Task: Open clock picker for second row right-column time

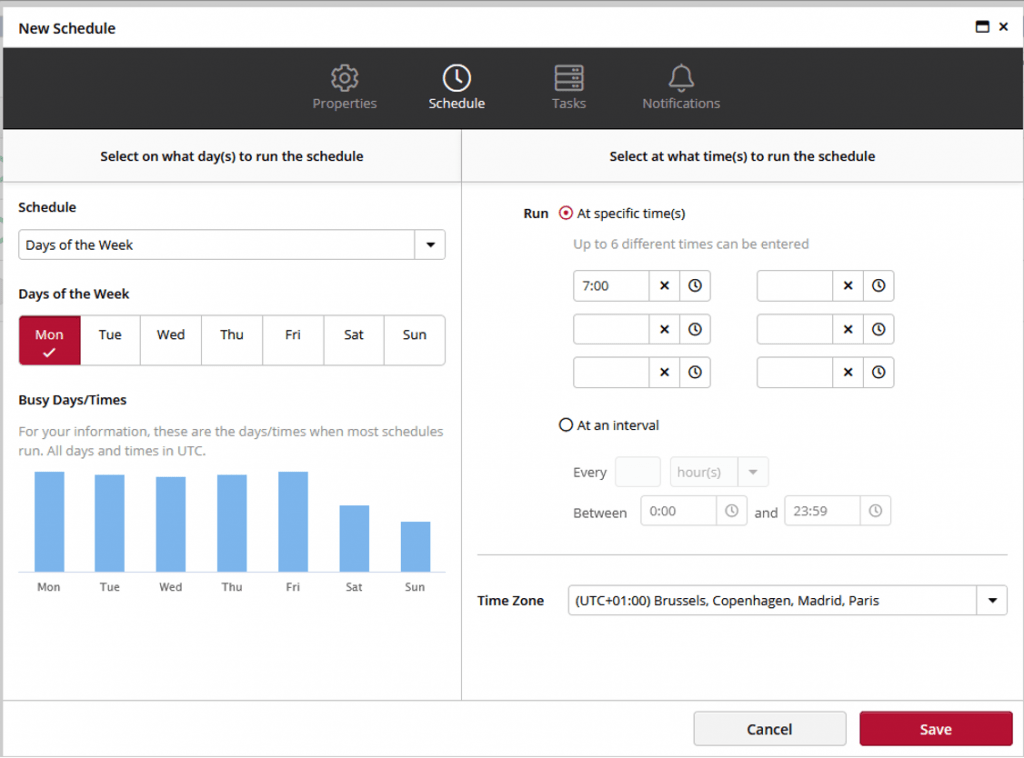Action: [x=878, y=329]
